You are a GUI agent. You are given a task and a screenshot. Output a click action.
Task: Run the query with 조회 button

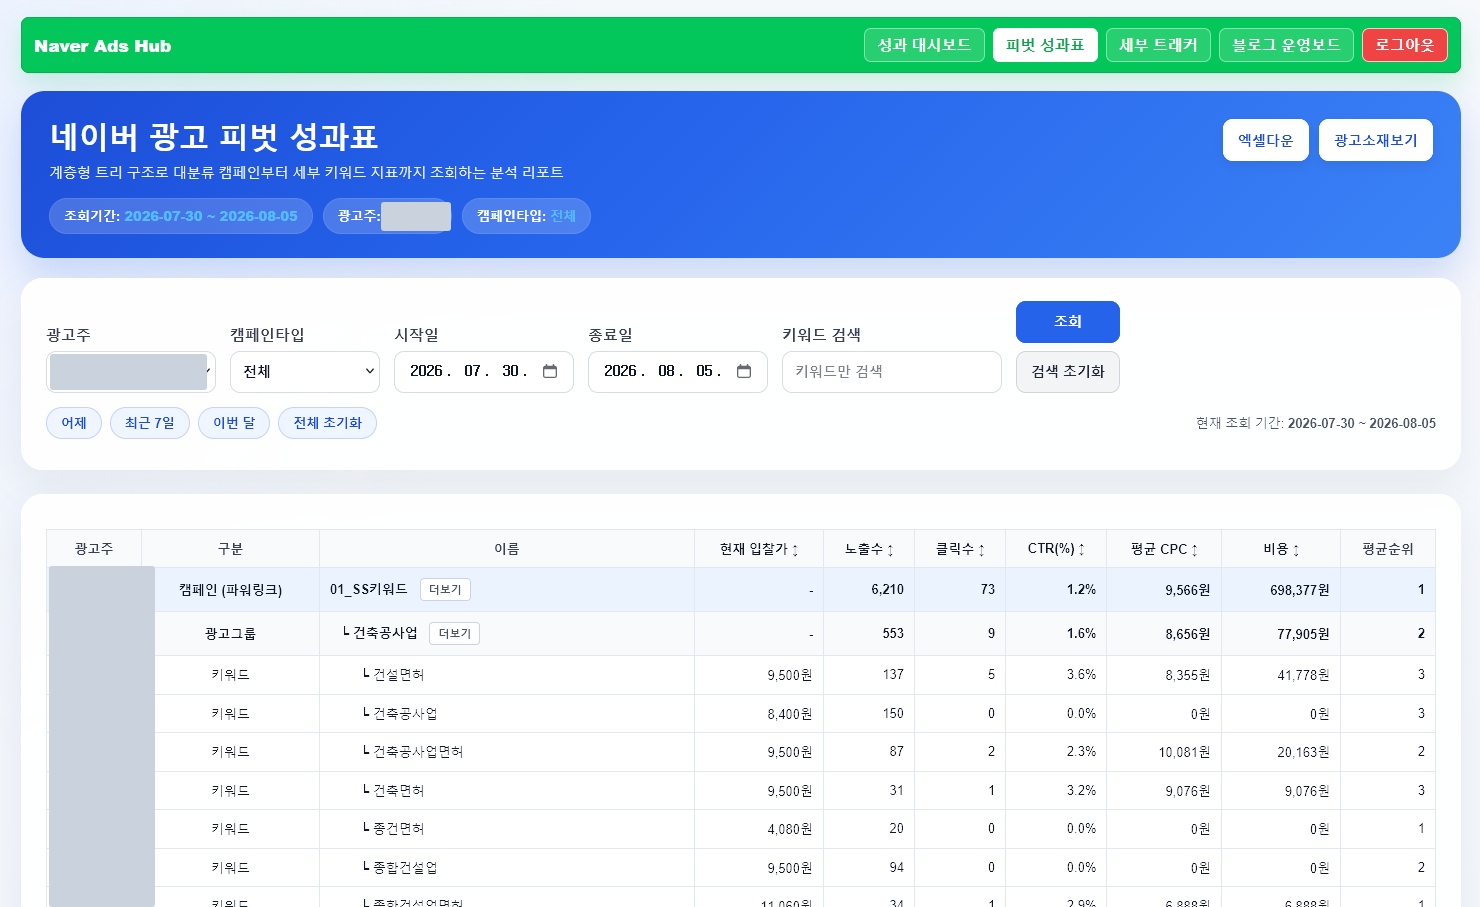coord(1068,322)
